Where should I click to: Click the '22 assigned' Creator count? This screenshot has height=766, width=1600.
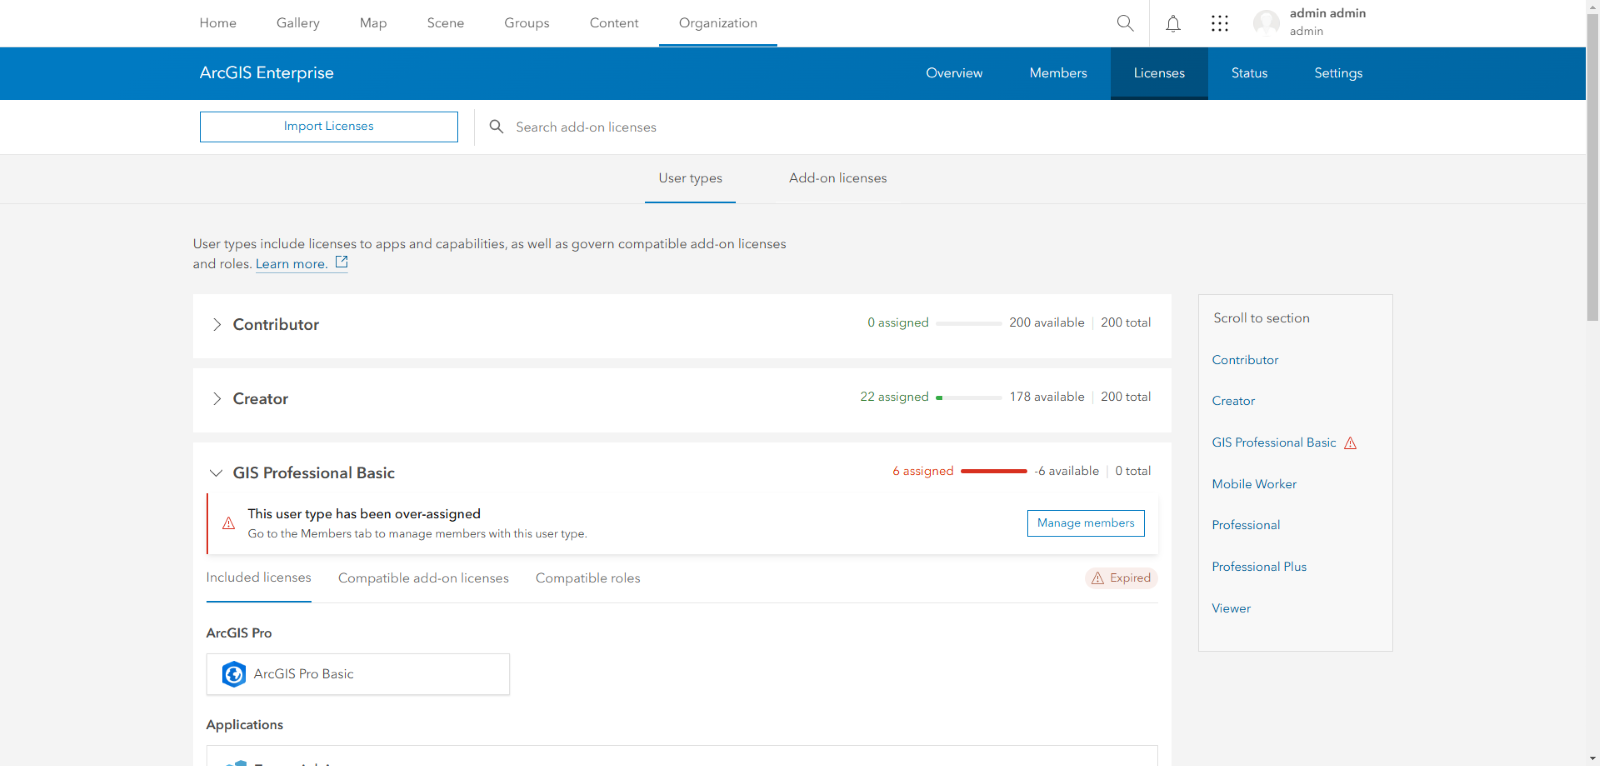(x=894, y=397)
